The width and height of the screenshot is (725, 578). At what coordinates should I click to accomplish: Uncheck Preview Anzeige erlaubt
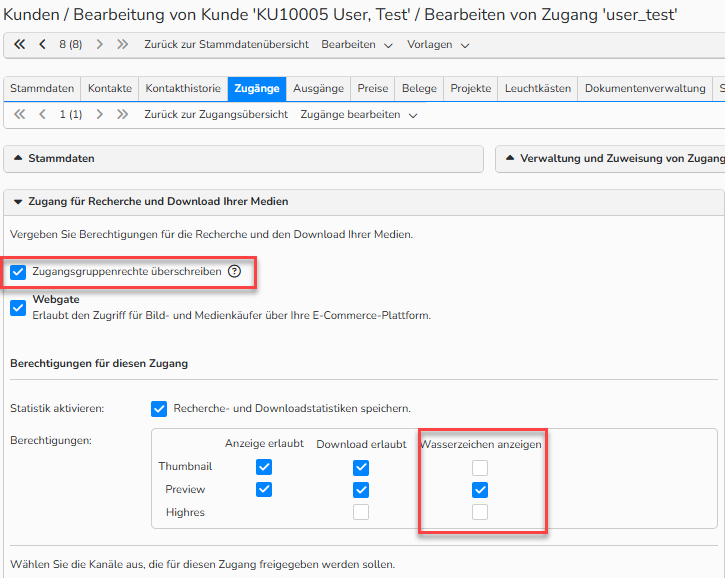pyautogui.click(x=264, y=489)
